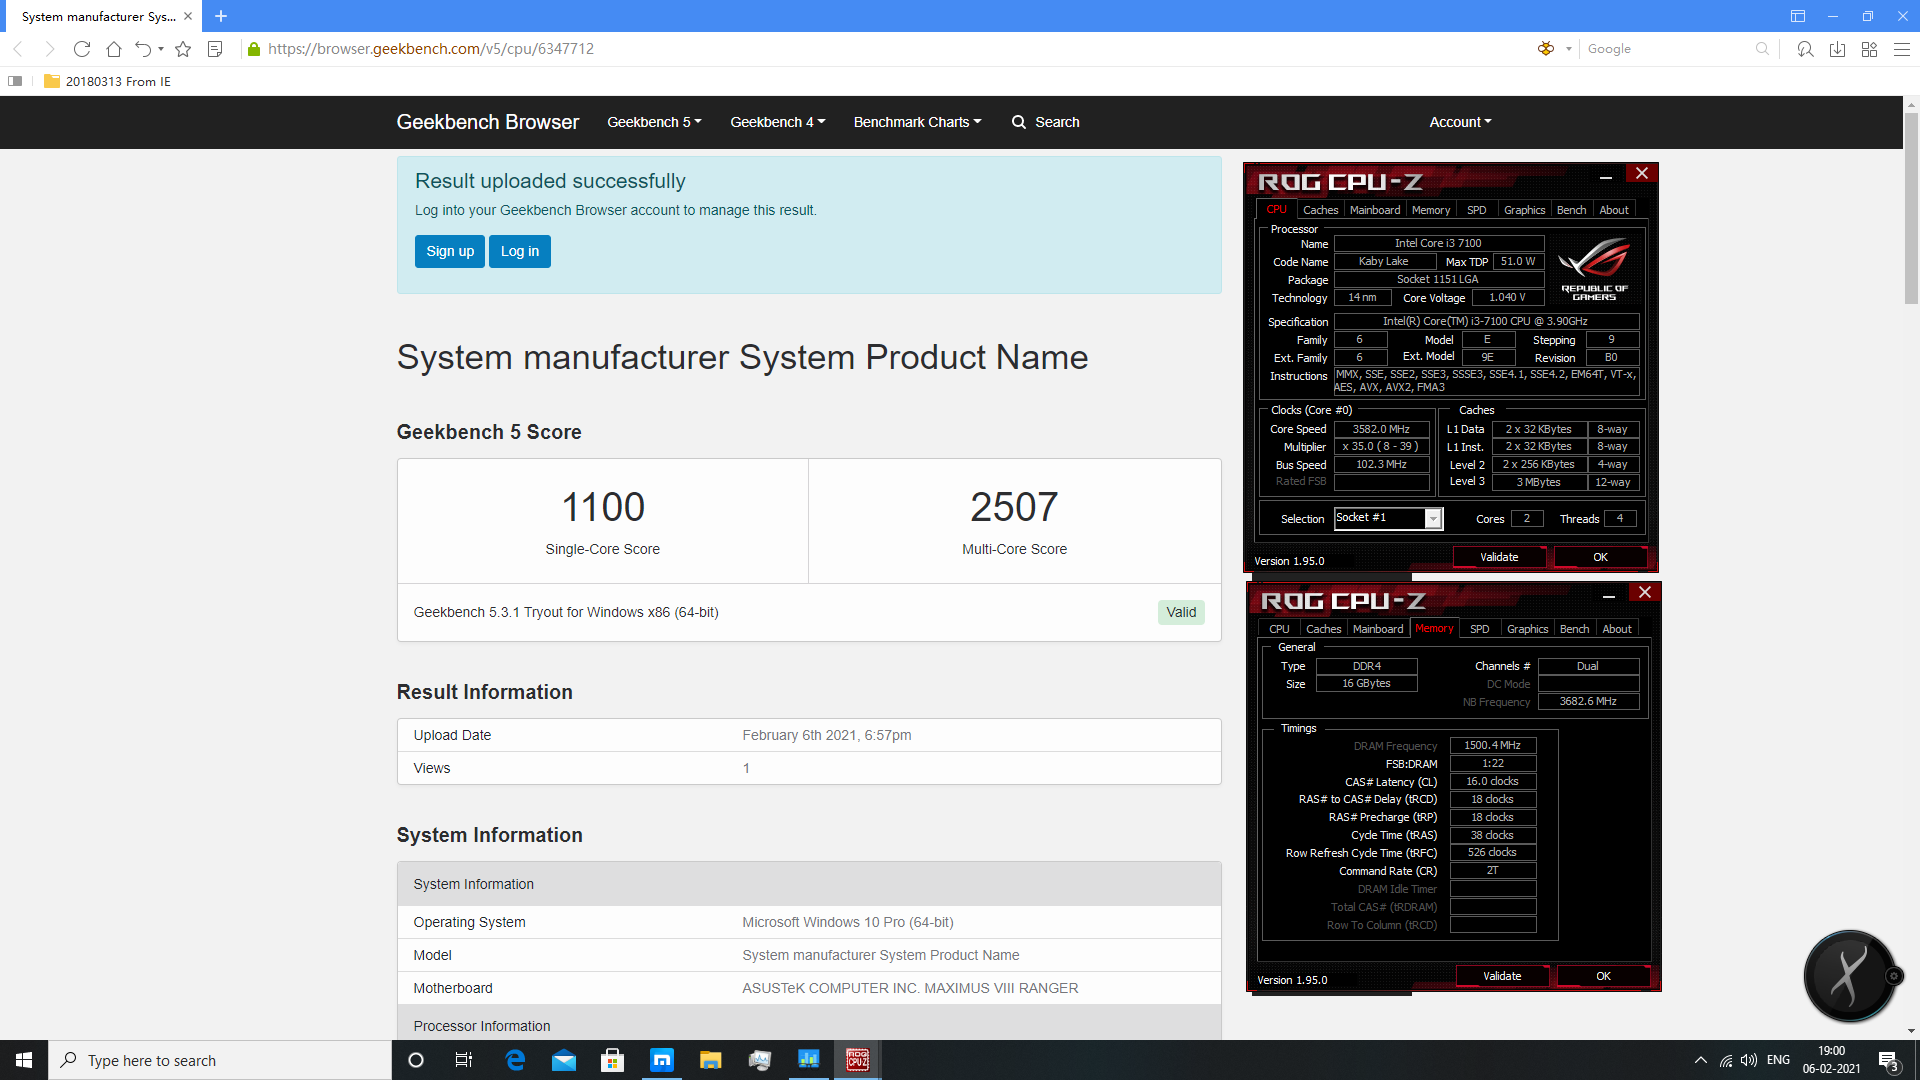1920x1080 pixels.
Task: Click the undo closed tab icon
Action: [x=143, y=49]
